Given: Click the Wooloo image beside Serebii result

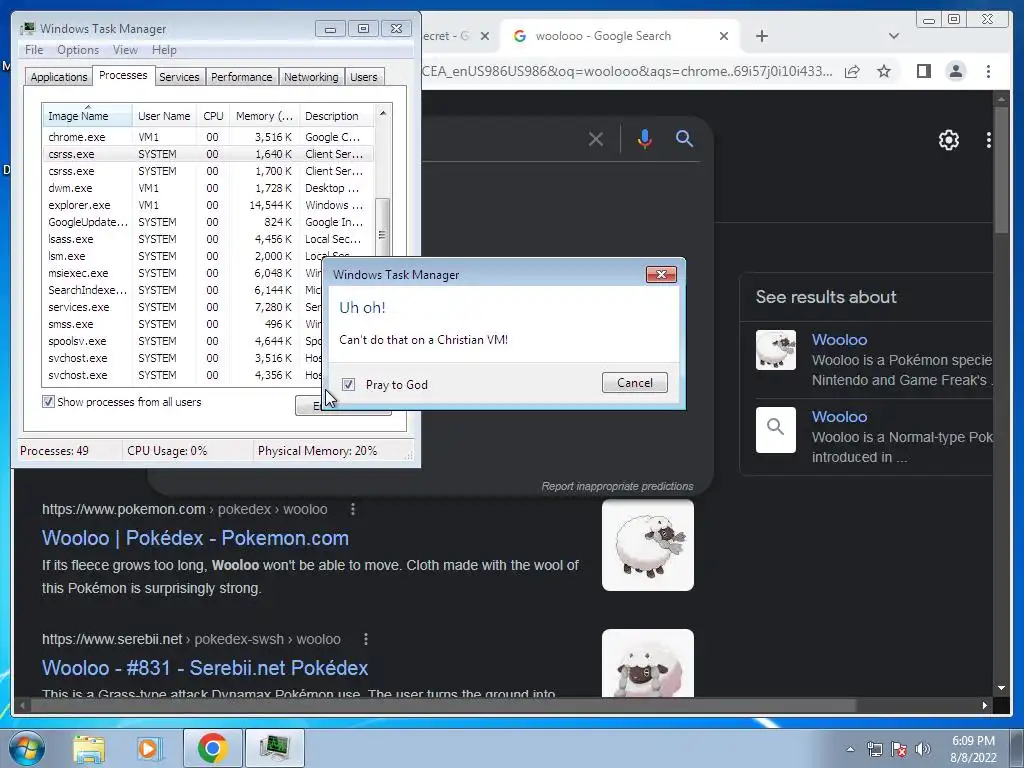Looking at the screenshot, I should (x=648, y=663).
